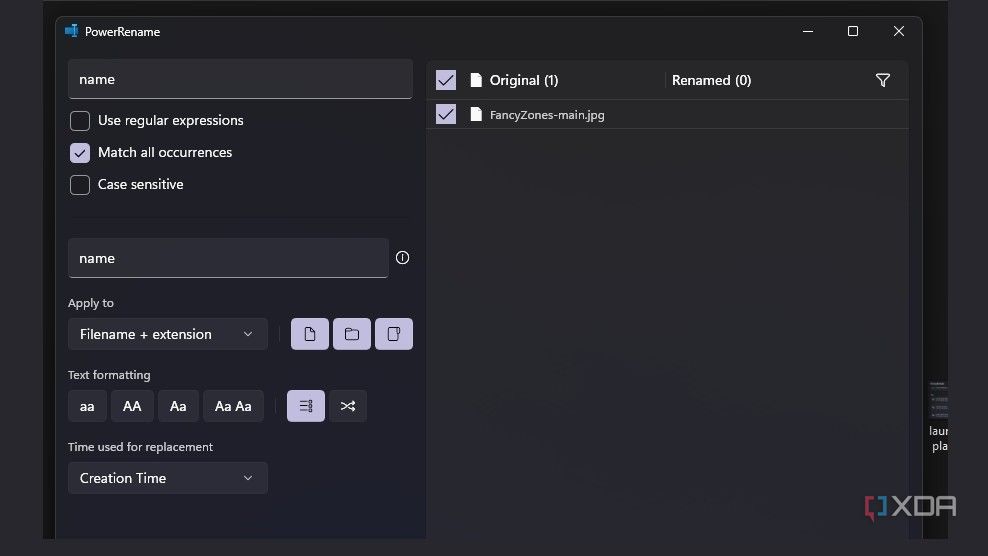Screen dimensions: 988x556
Task: Click the Original (1) column header
Action: tap(524, 80)
